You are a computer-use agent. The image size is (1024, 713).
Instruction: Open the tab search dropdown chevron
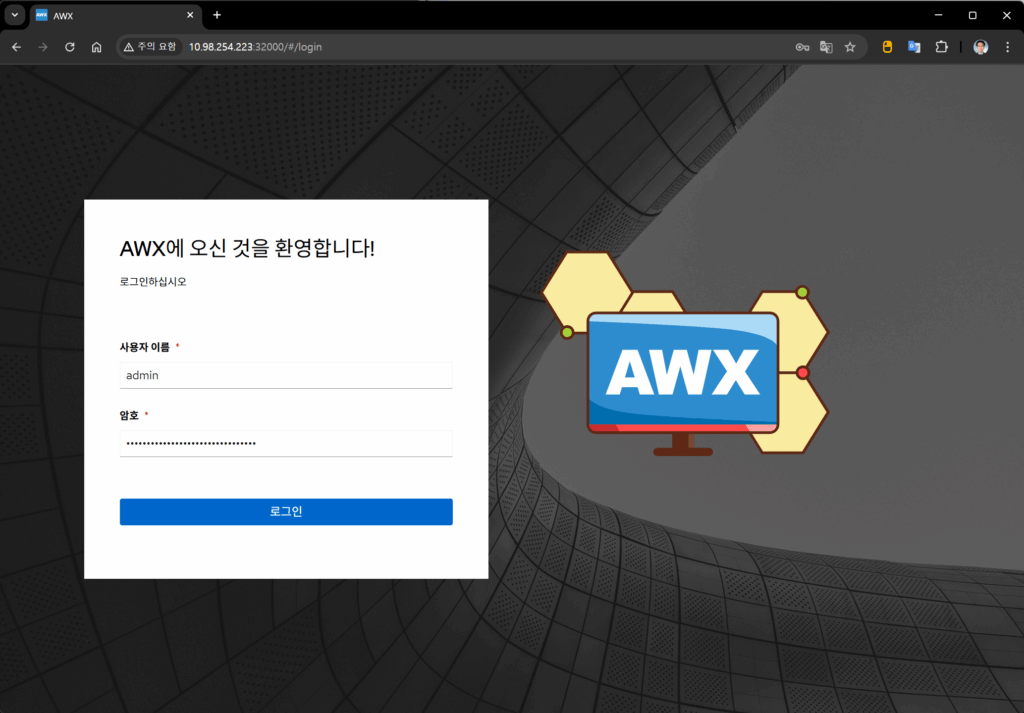(x=14, y=15)
